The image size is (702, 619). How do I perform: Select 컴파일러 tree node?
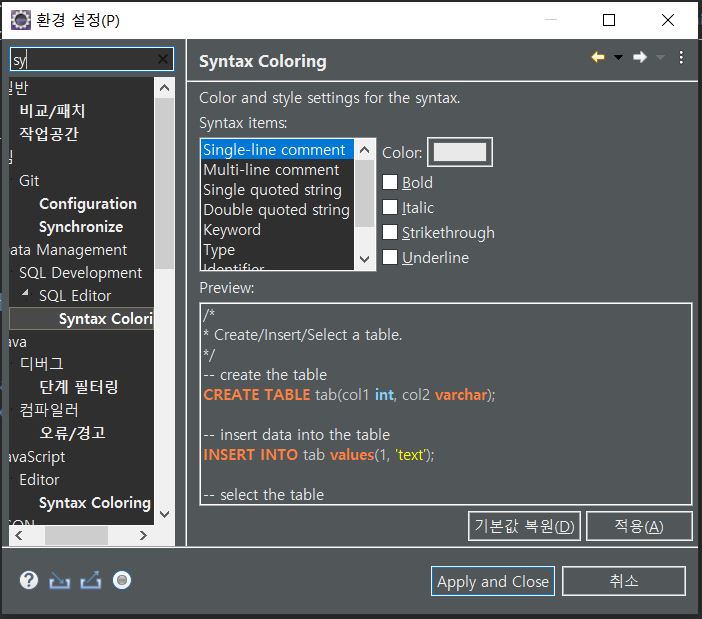click(49, 410)
